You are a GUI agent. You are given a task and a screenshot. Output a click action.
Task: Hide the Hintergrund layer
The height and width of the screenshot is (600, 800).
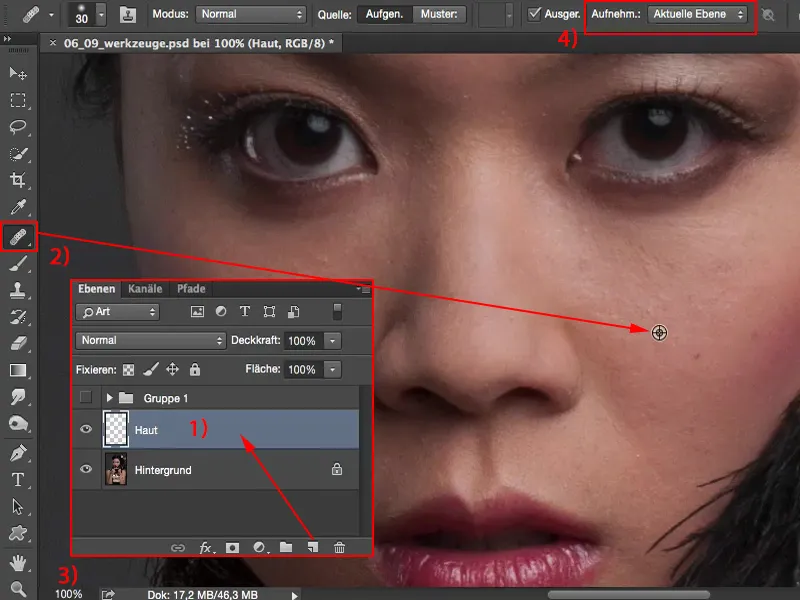pyautogui.click(x=86, y=469)
